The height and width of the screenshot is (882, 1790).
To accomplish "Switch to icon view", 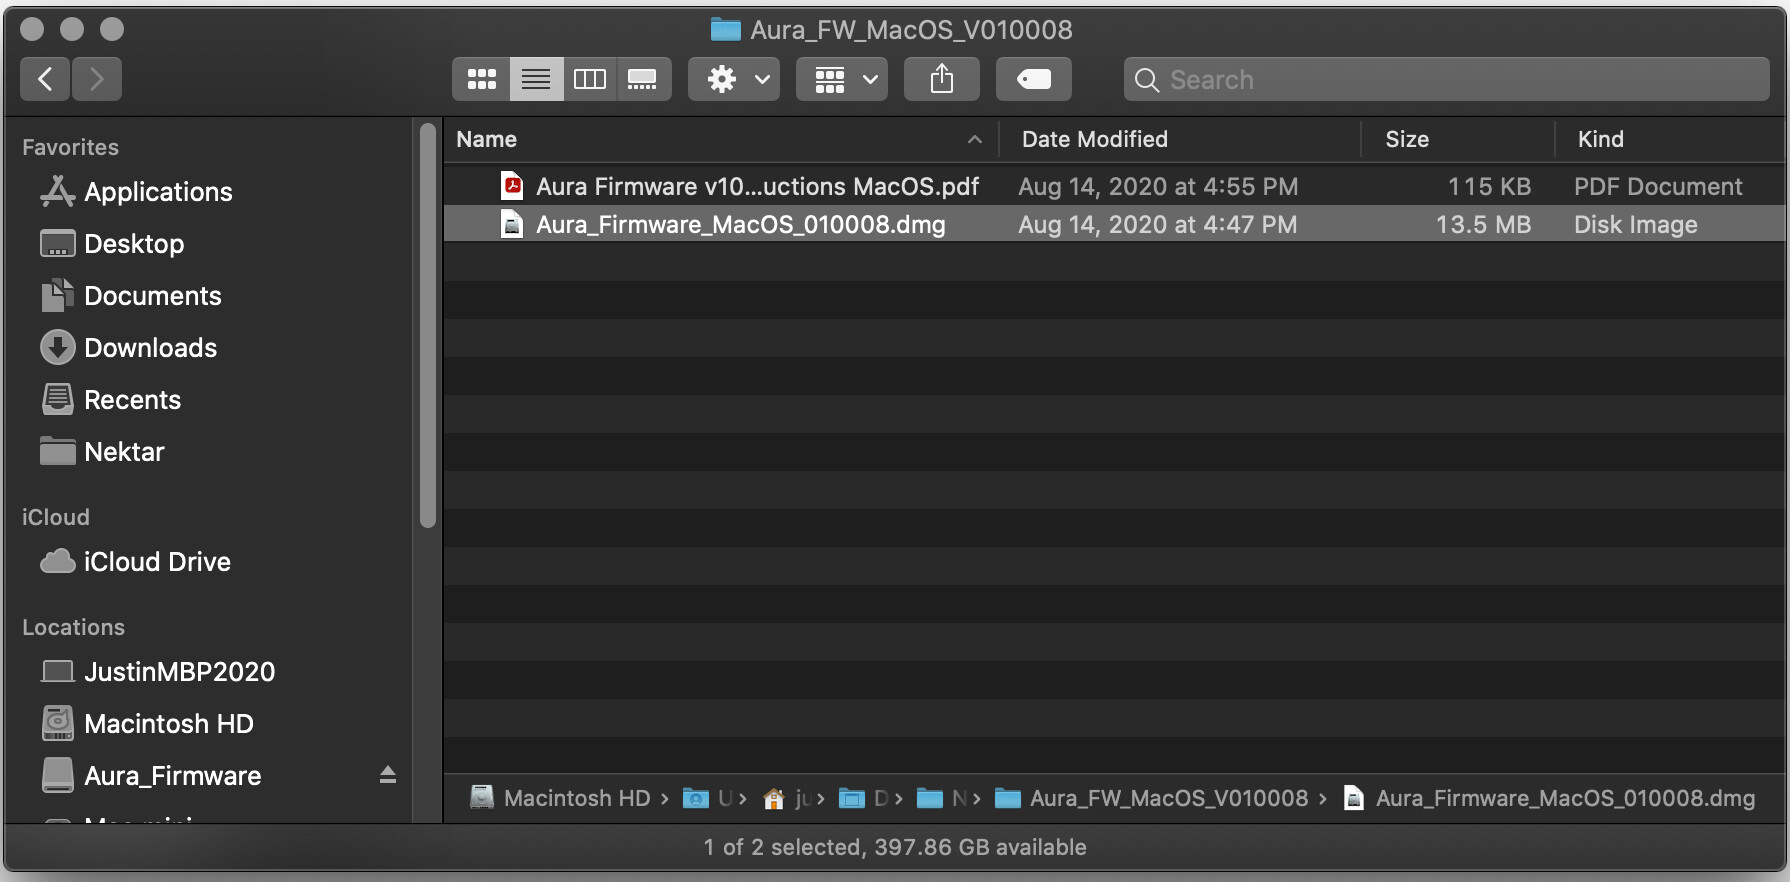I will coord(481,79).
